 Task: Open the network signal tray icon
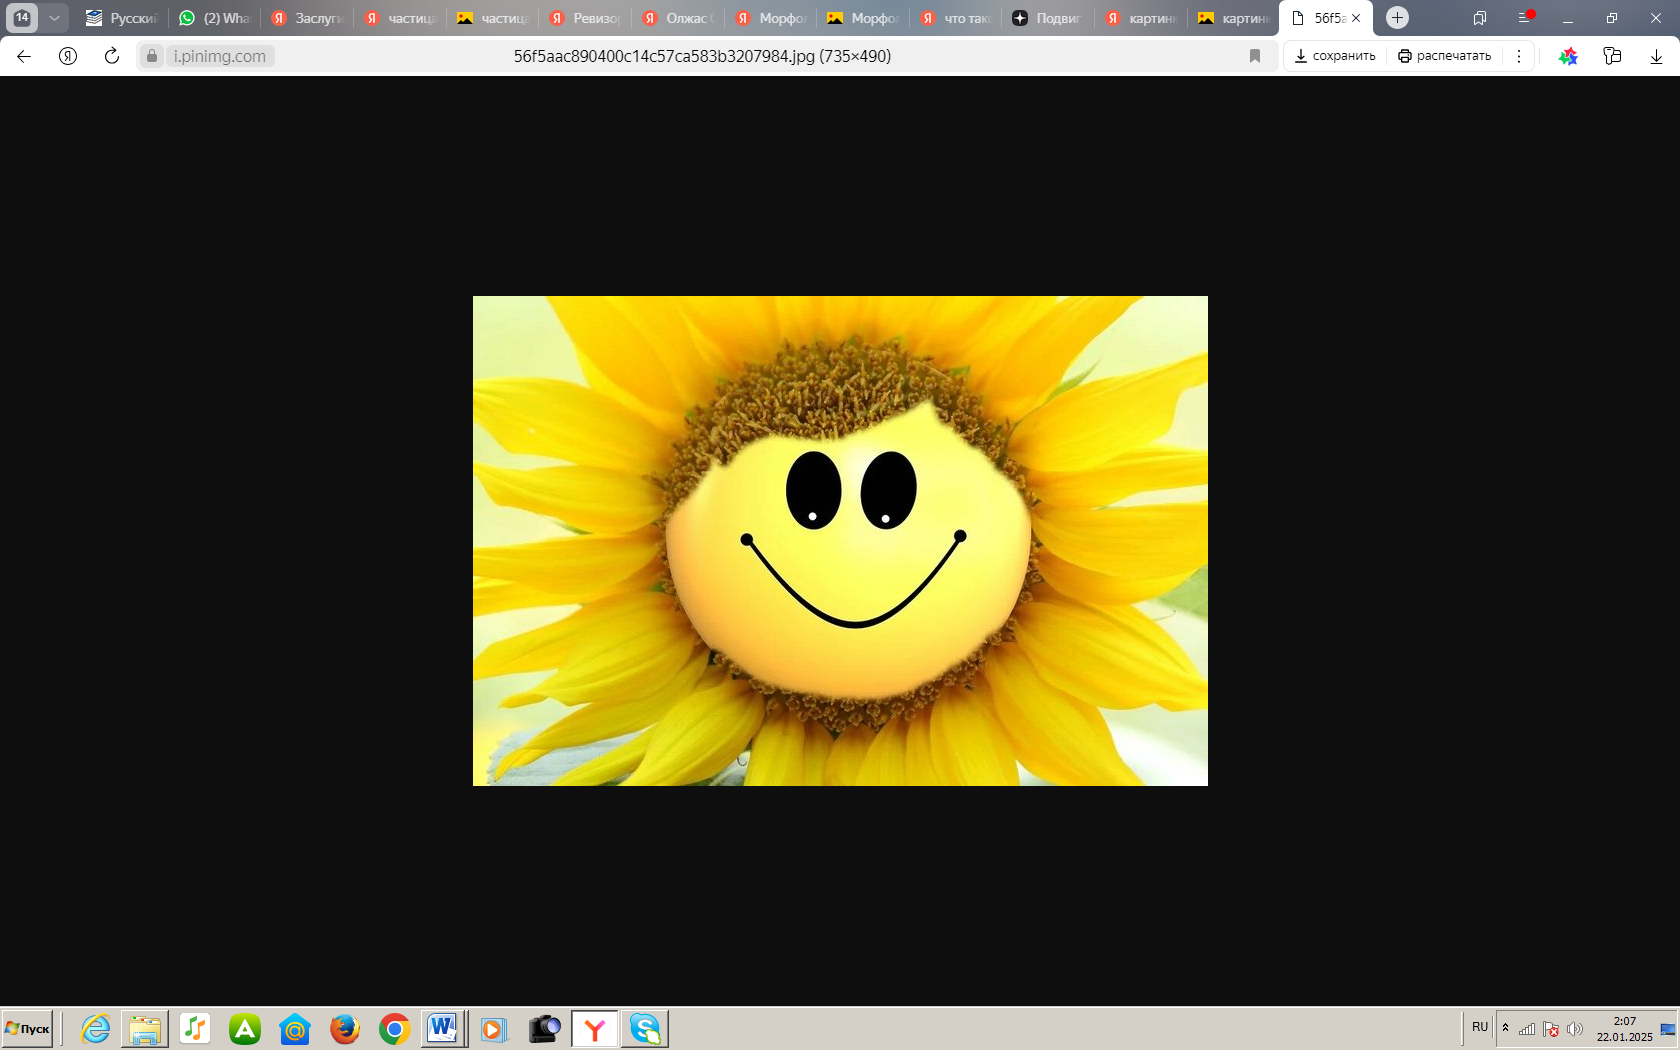click(x=1527, y=1029)
